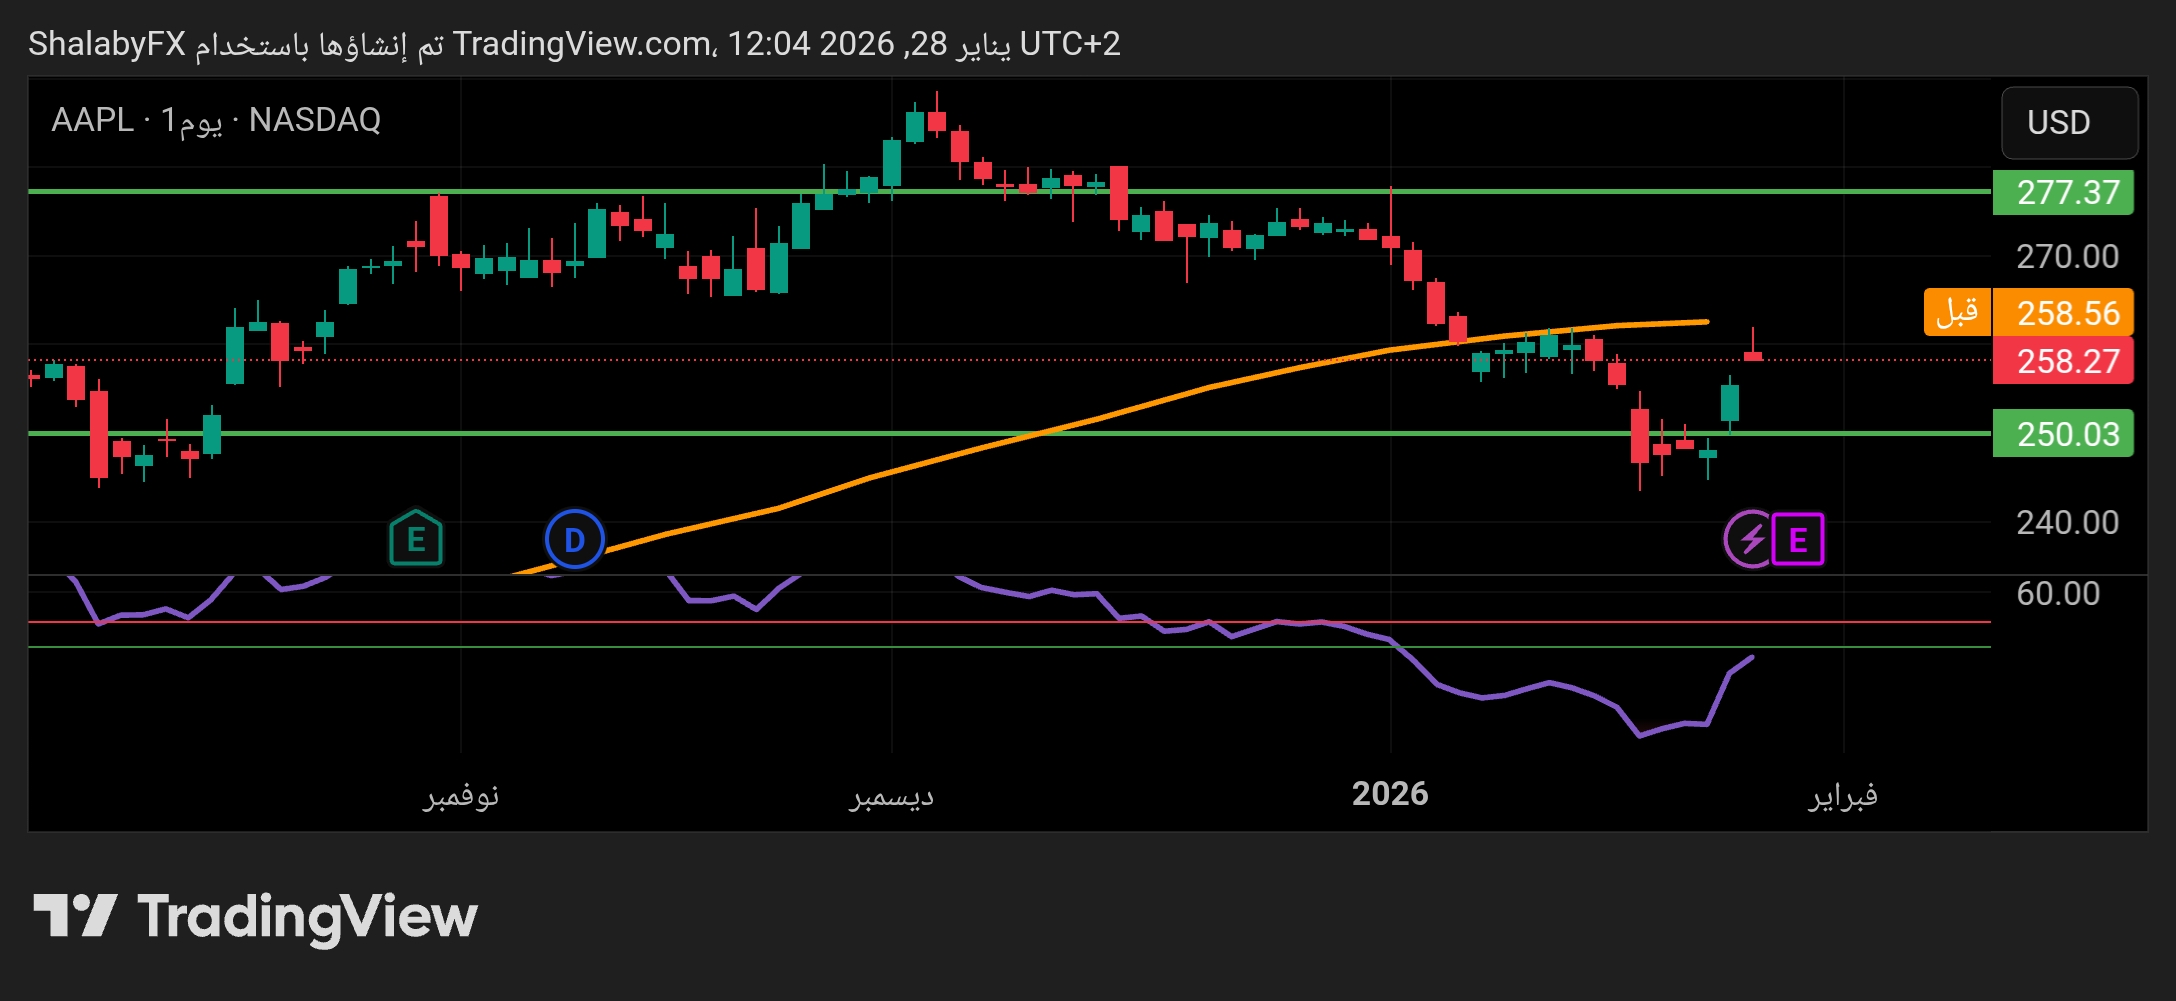Click the purple lightning bolt icon
The image size is (2176, 1001).
[1750, 540]
